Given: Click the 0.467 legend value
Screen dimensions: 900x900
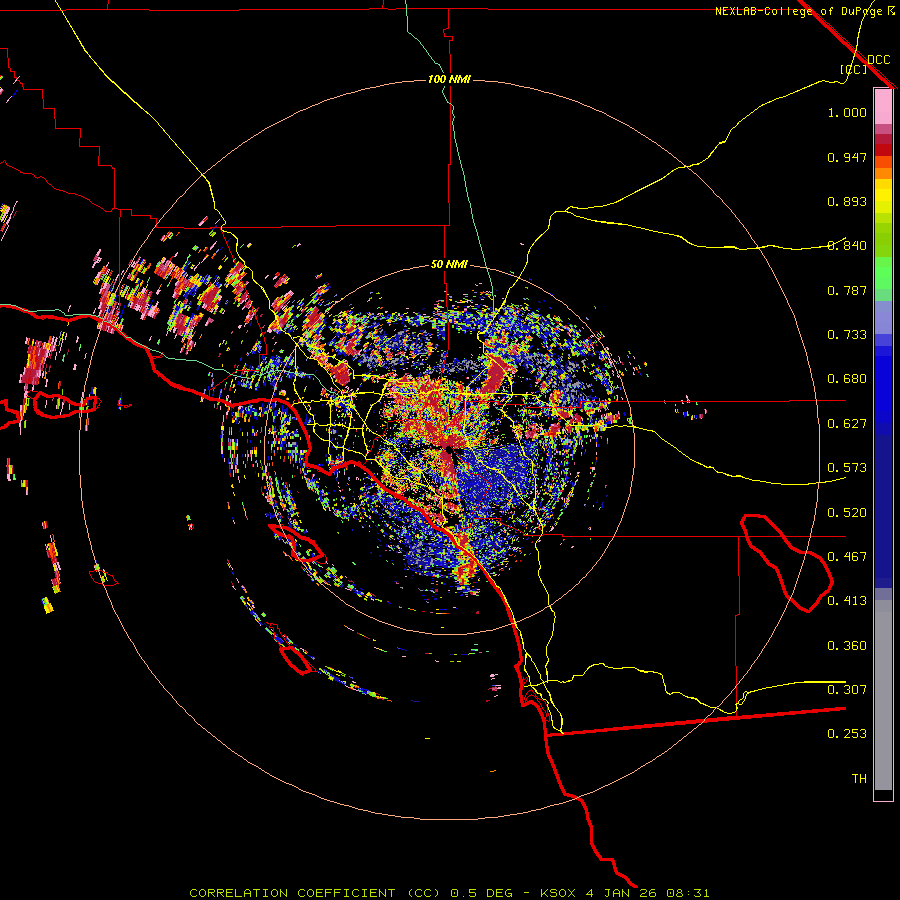Looking at the screenshot, I should coord(847,557).
